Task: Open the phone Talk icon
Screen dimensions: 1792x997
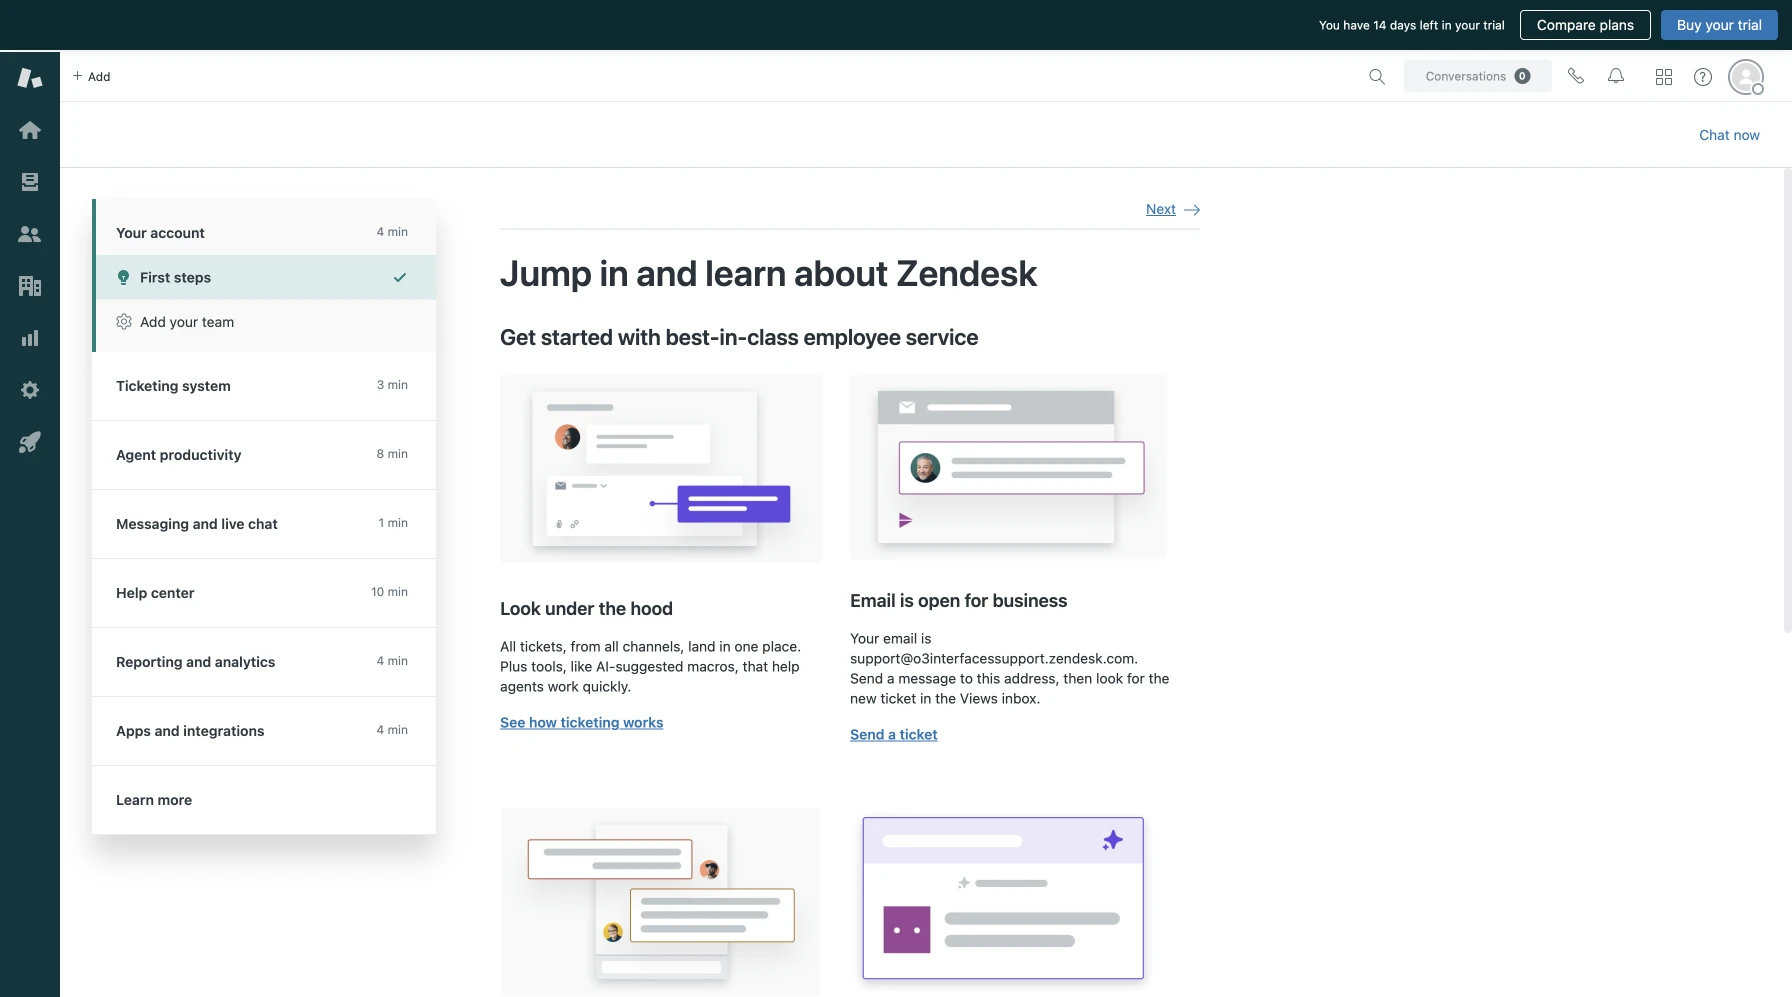Action: [x=1576, y=77]
